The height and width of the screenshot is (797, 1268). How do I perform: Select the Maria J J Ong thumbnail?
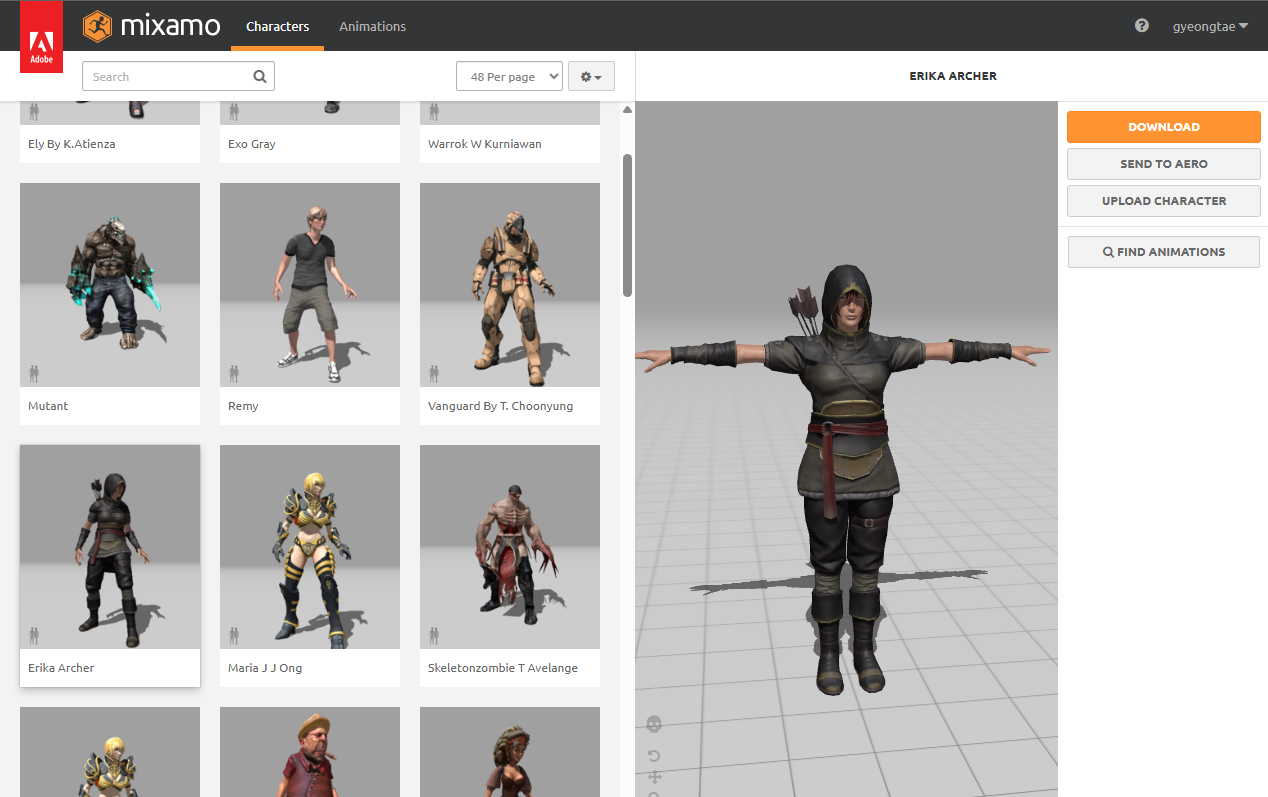point(310,547)
